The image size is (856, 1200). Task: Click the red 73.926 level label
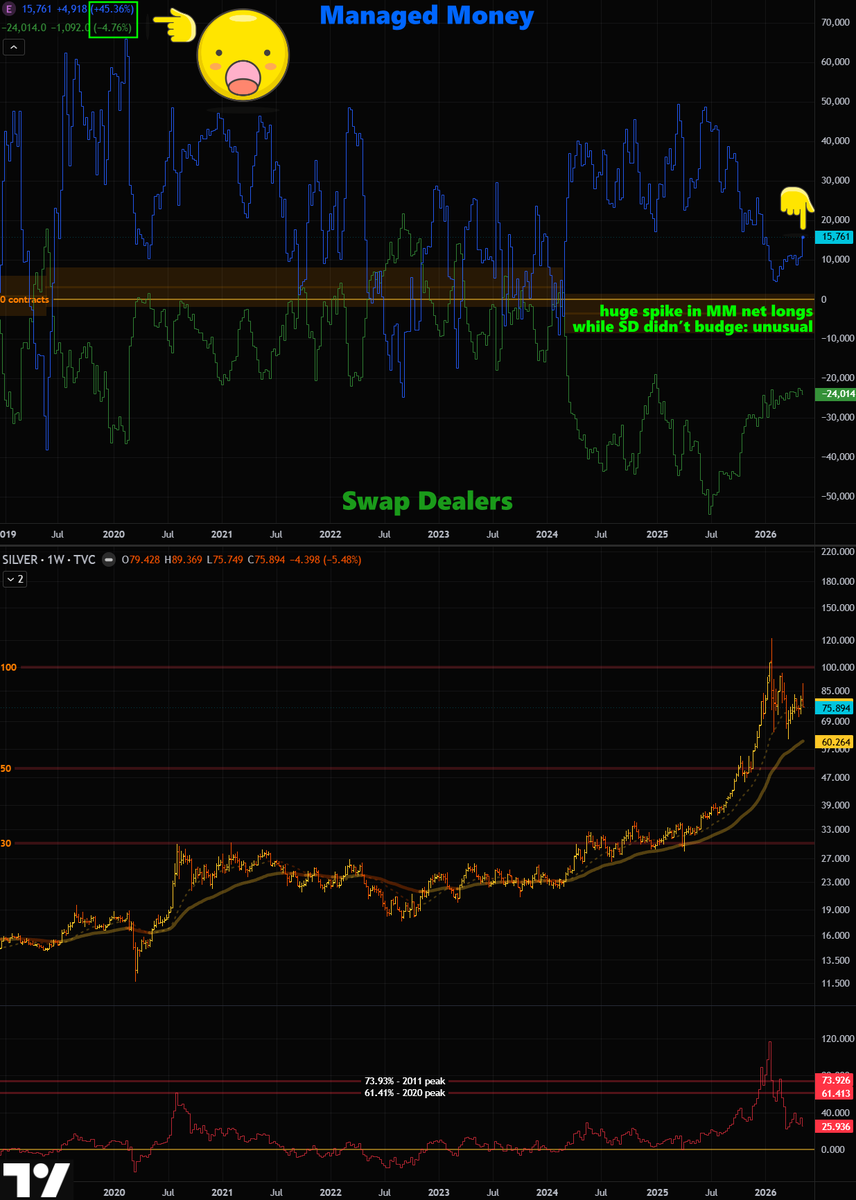pos(834,1081)
